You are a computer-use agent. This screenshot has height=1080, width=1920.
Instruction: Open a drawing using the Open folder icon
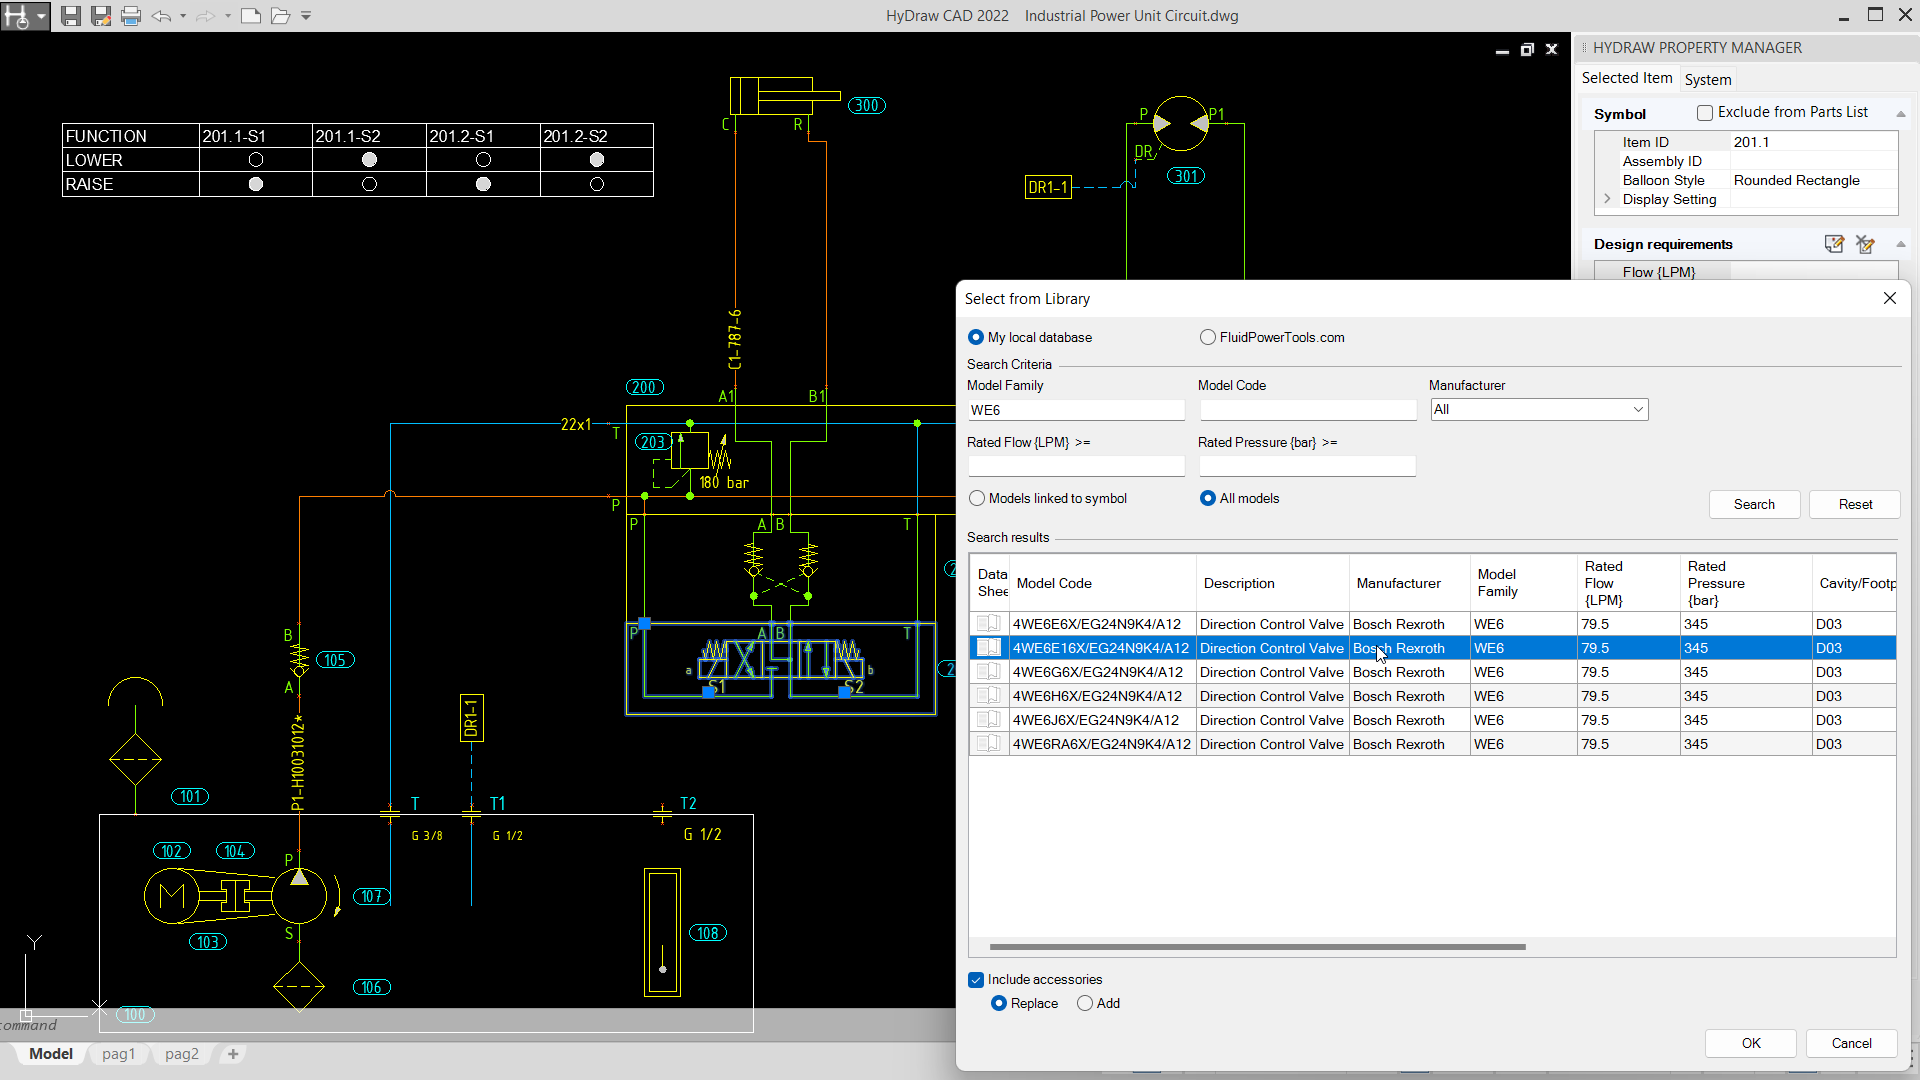(x=281, y=16)
